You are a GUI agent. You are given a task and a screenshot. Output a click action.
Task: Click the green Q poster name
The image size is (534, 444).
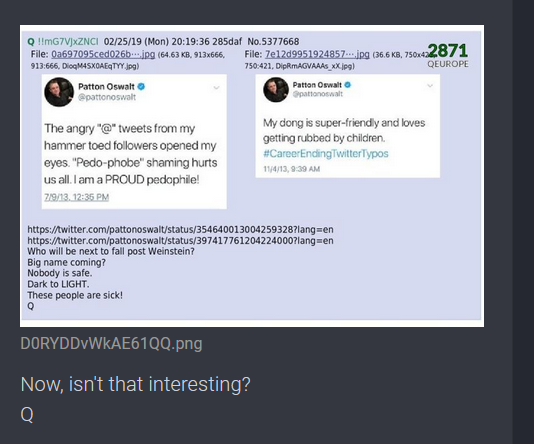click(31, 42)
